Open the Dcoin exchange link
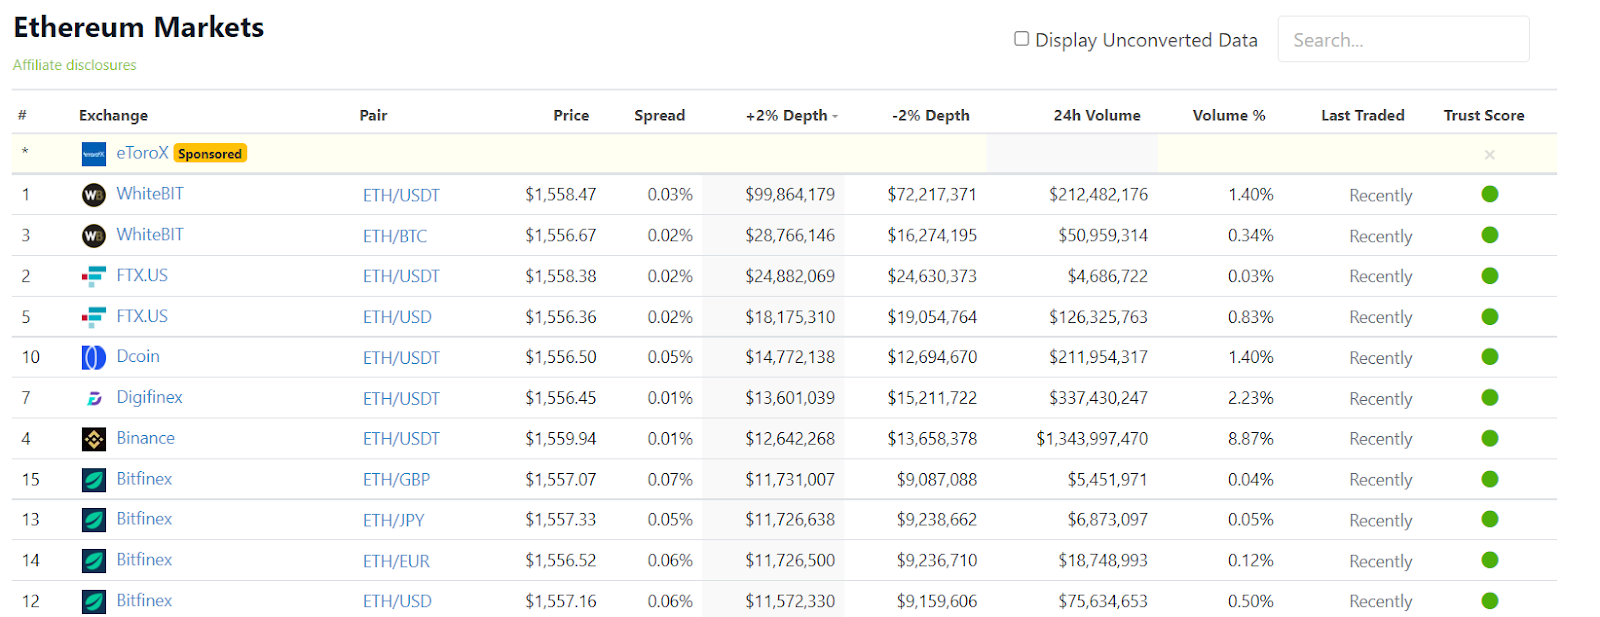This screenshot has height=617, width=1600. tap(138, 356)
